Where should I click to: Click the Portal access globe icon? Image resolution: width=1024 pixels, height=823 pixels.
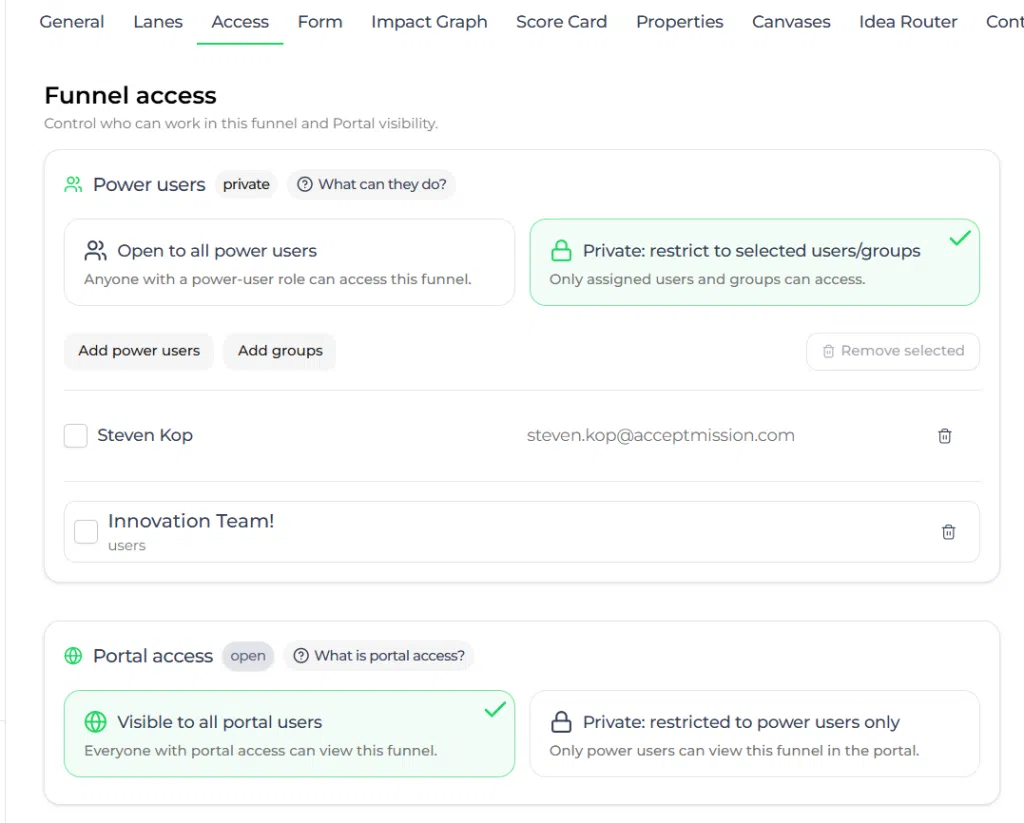click(73, 655)
